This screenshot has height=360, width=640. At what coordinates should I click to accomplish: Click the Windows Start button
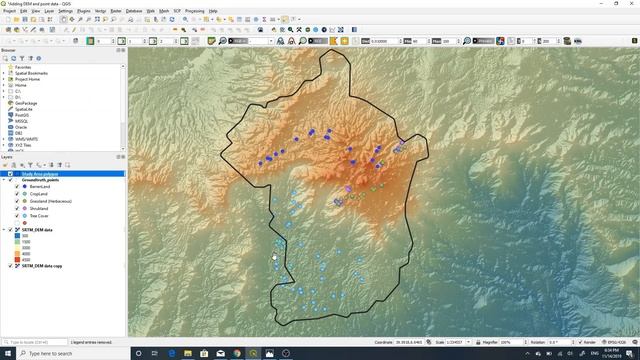(x=8, y=353)
